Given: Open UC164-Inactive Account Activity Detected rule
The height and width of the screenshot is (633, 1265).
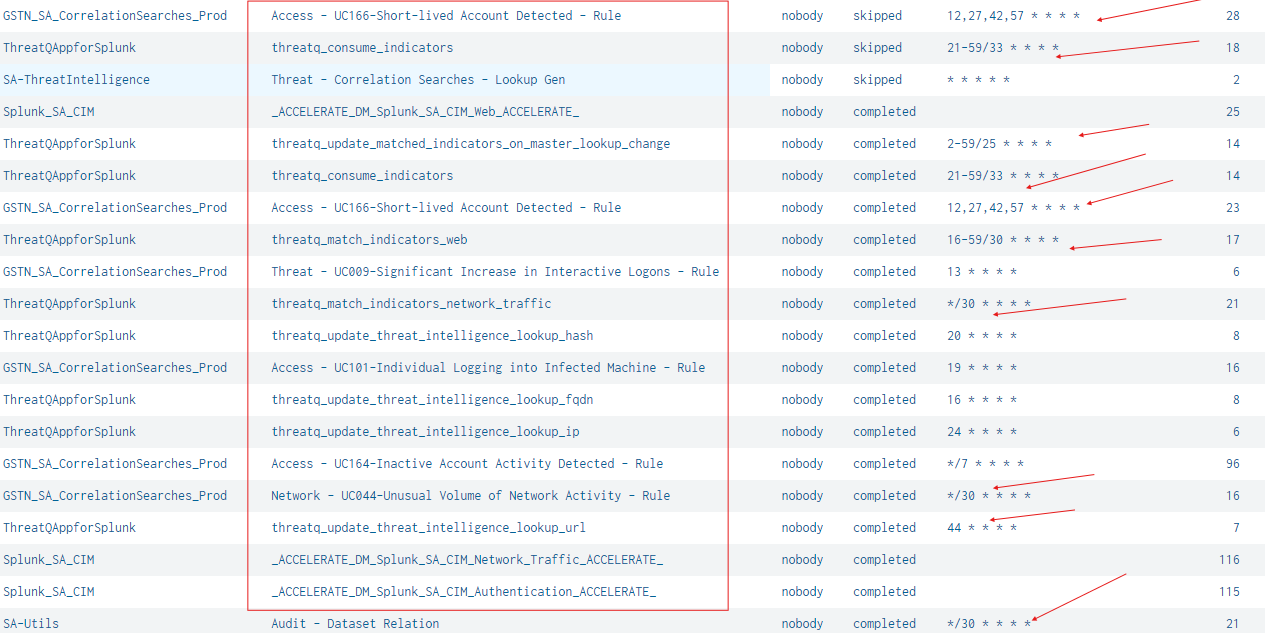Looking at the screenshot, I should [467, 464].
